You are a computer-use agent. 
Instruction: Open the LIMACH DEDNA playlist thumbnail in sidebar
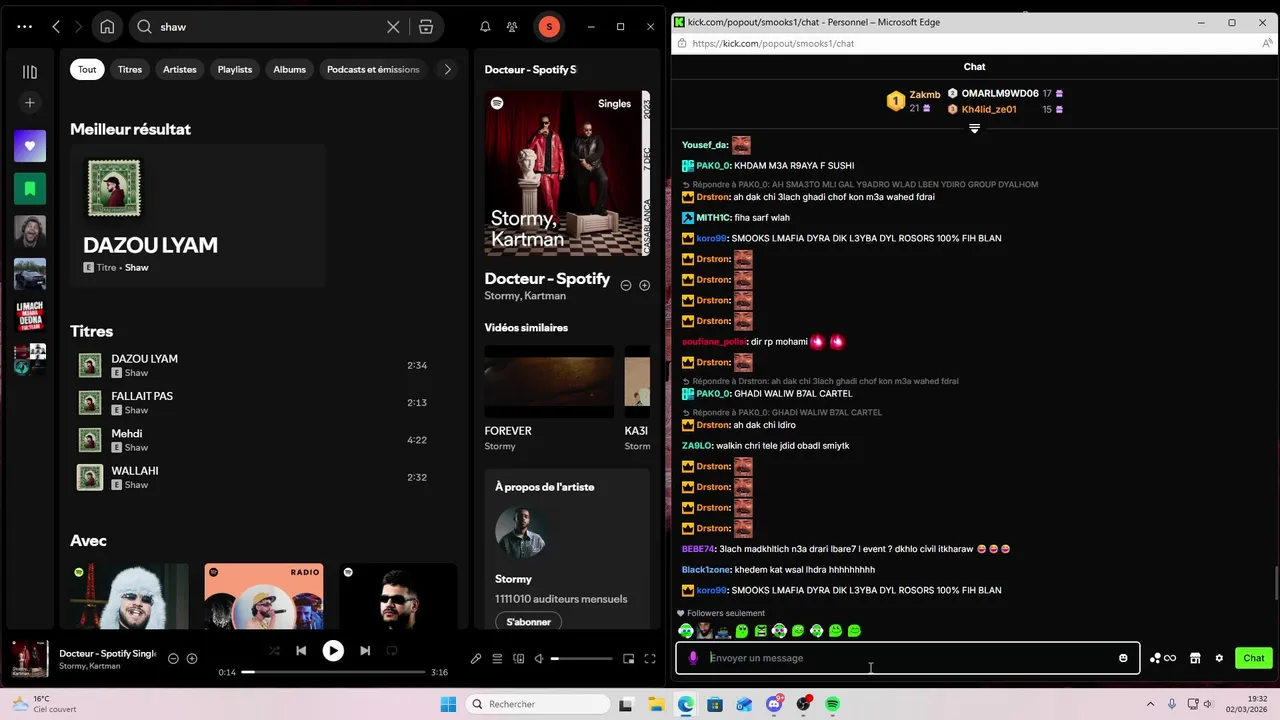click(x=30, y=317)
